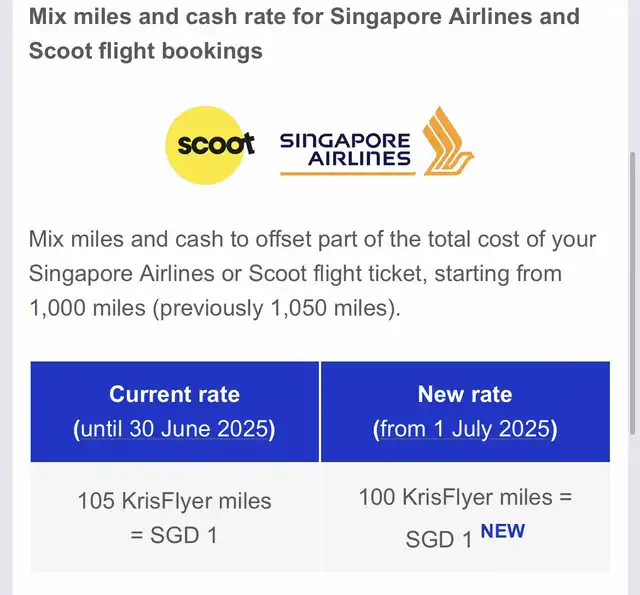Click the orange underline beneath Singapore Airlines
640x595 pixels.
(347, 174)
